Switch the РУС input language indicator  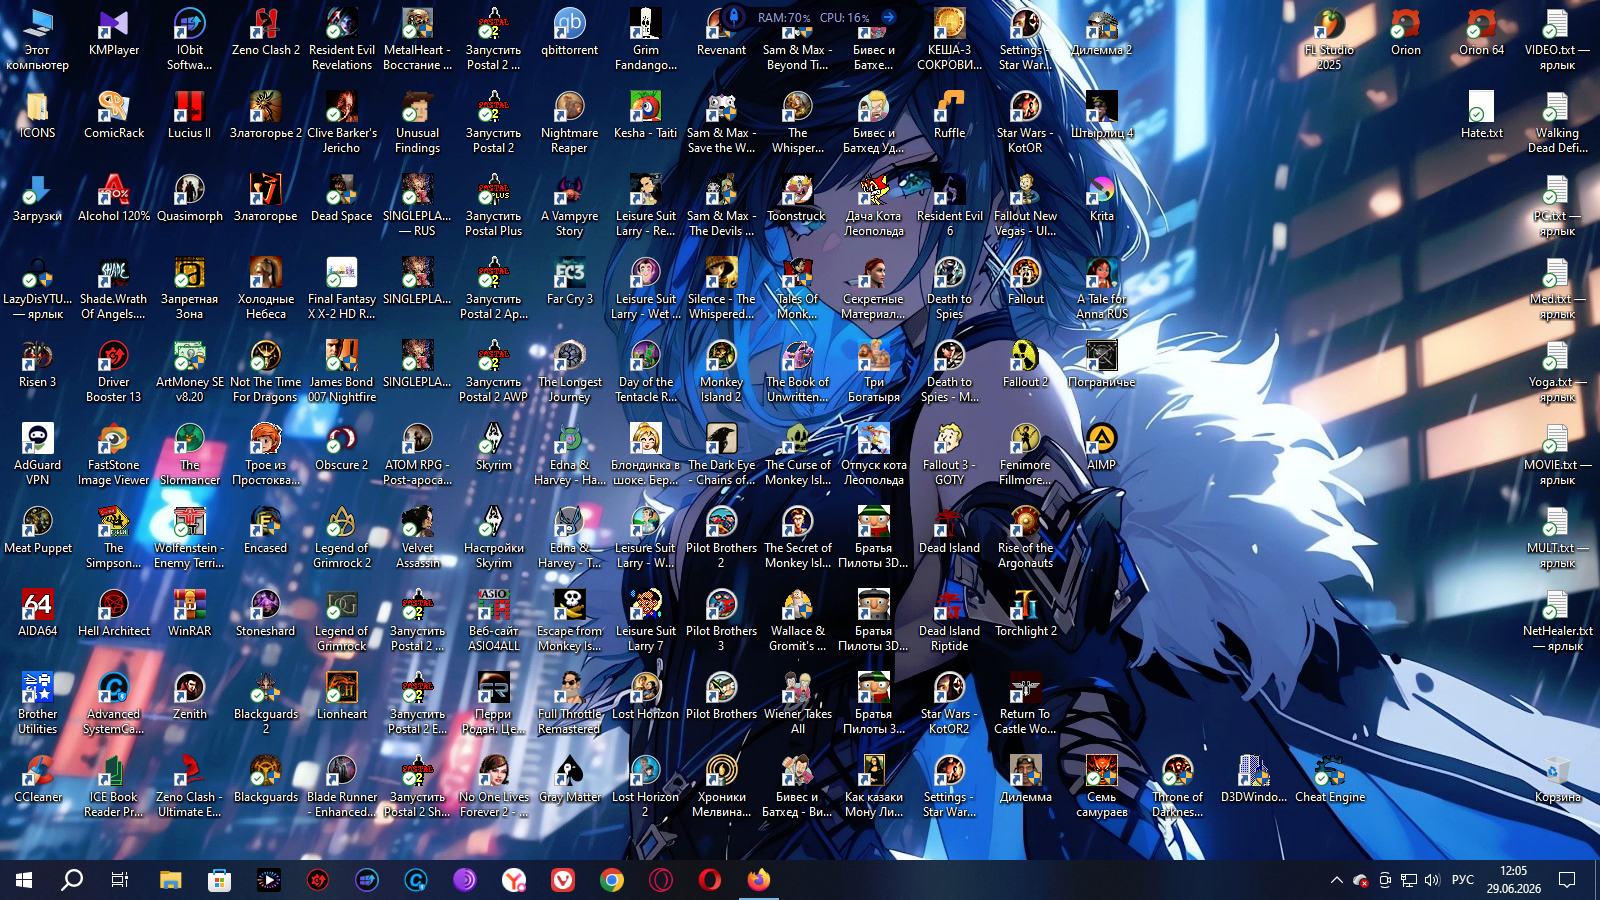(x=1463, y=880)
